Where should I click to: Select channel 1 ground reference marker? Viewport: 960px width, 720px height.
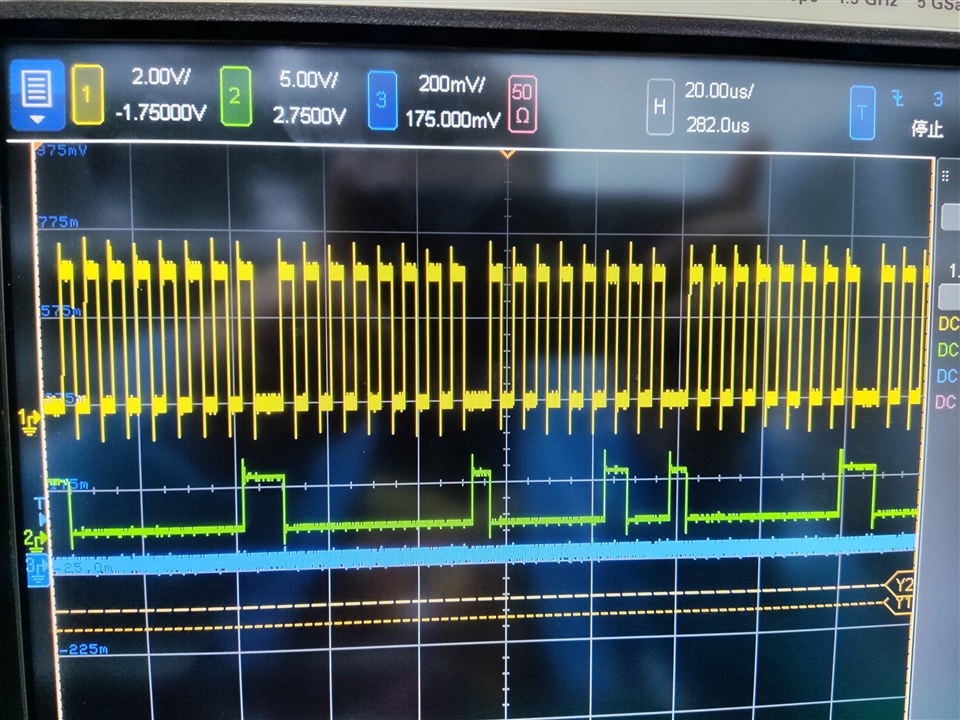pos(29,422)
